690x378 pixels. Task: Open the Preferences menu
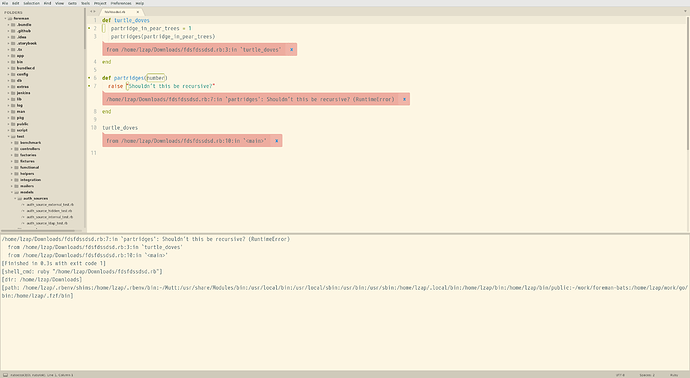point(121,3)
